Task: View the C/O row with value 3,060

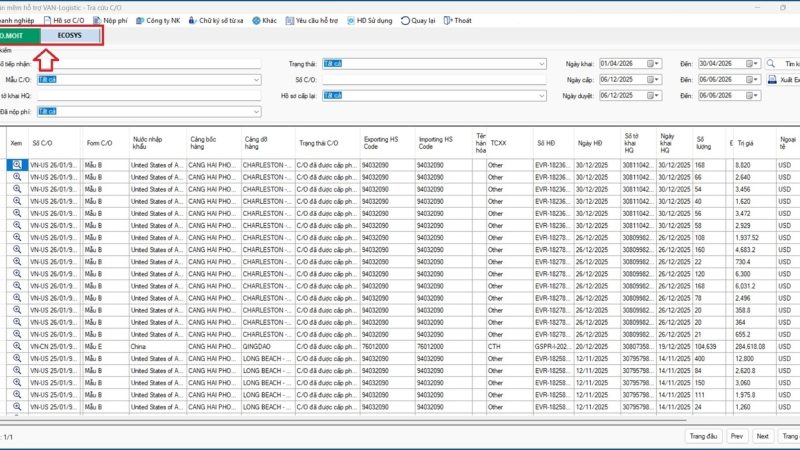Action: [17, 383]
